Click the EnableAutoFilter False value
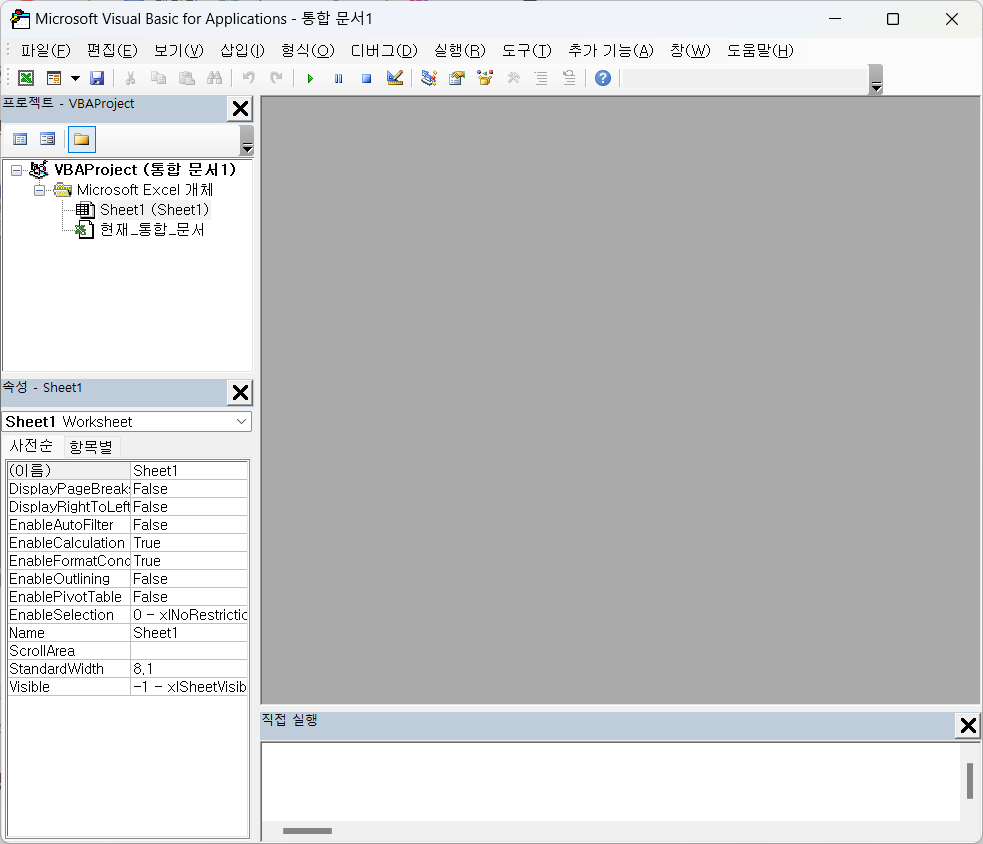The height and width of the screenshot is (844, 983). [x=189, y=525]
